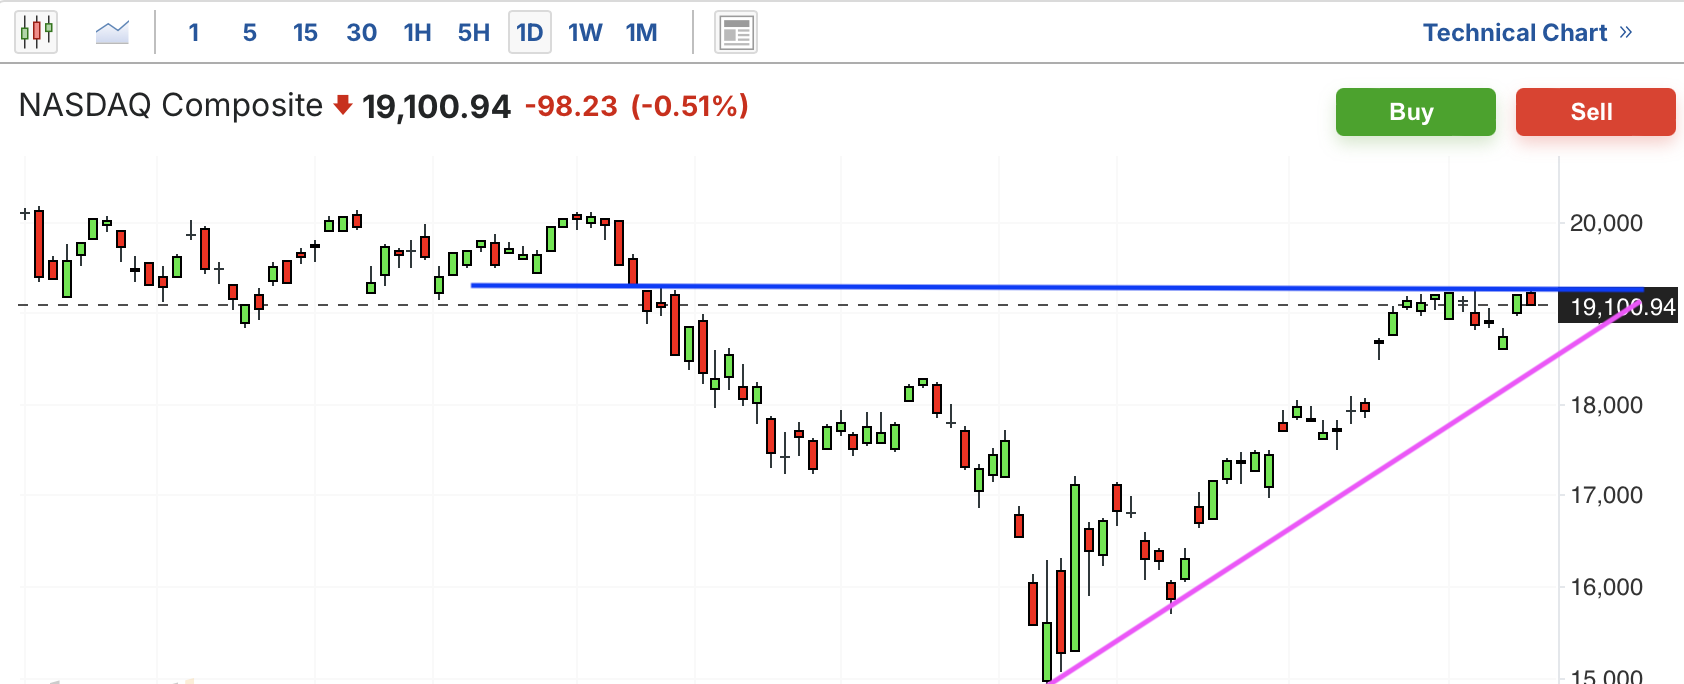Switch to the area line chart icon

tap(112, 32)
